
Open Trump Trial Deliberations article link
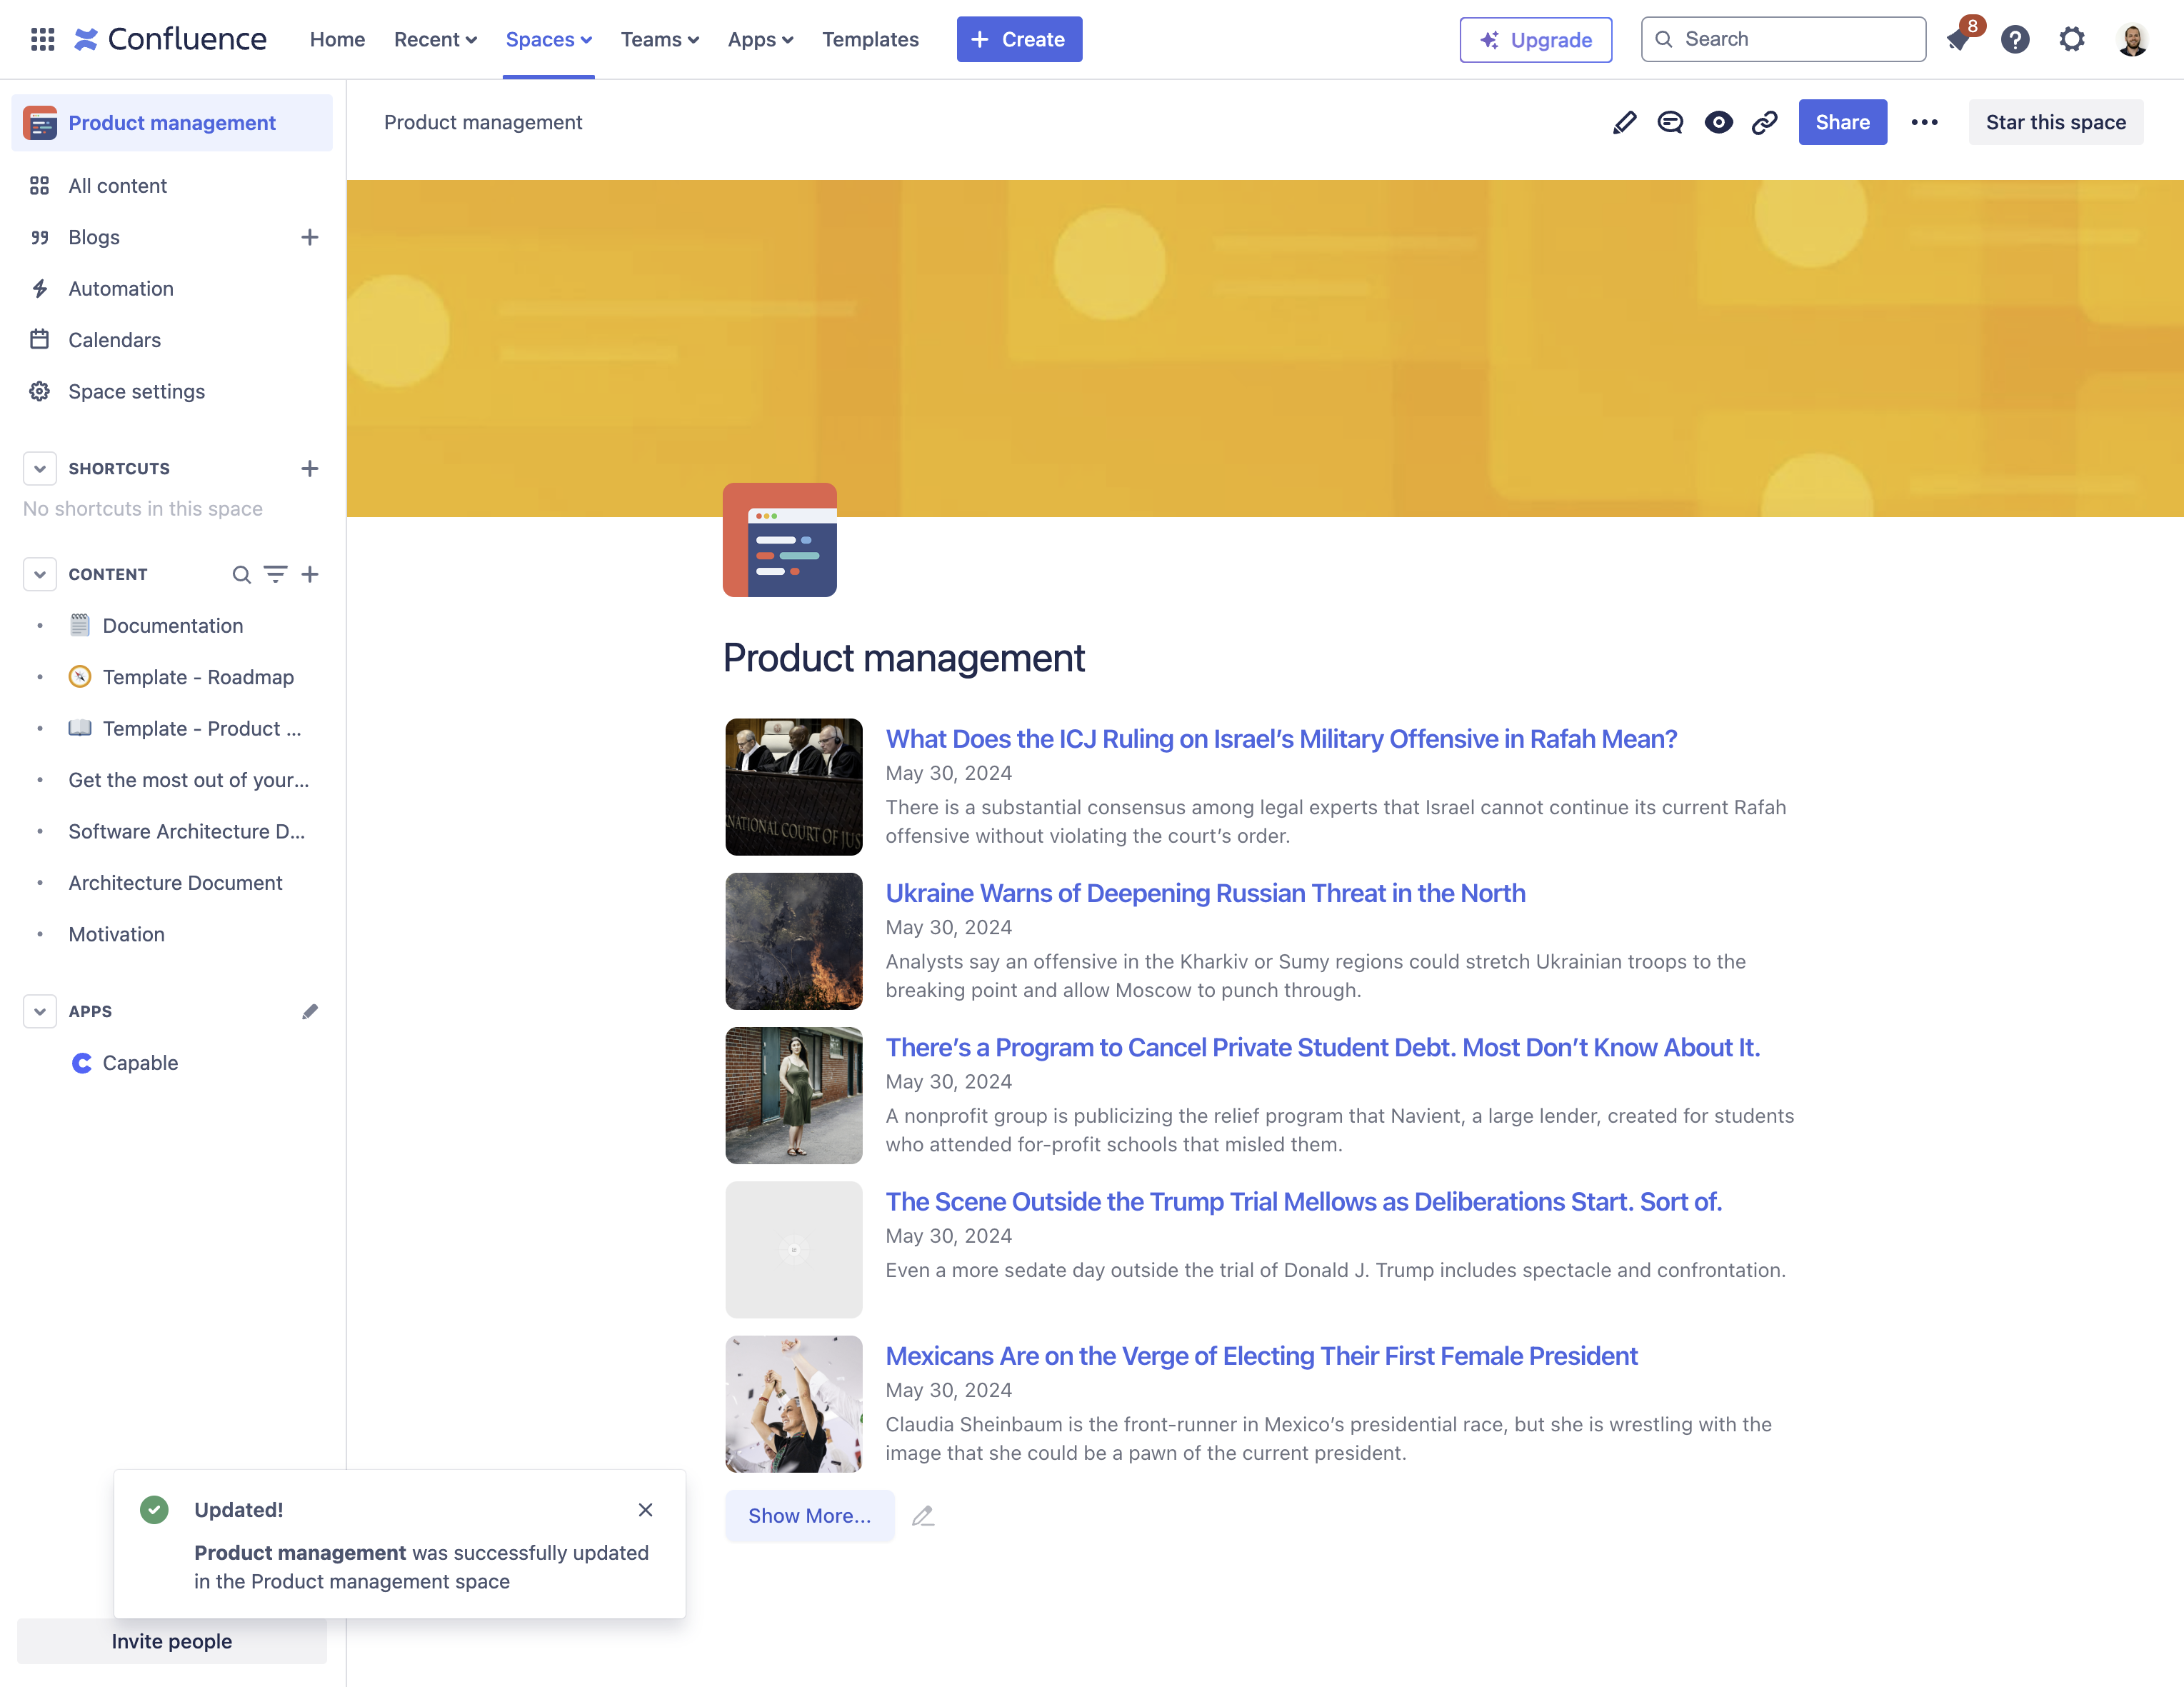[1303, 1202]
